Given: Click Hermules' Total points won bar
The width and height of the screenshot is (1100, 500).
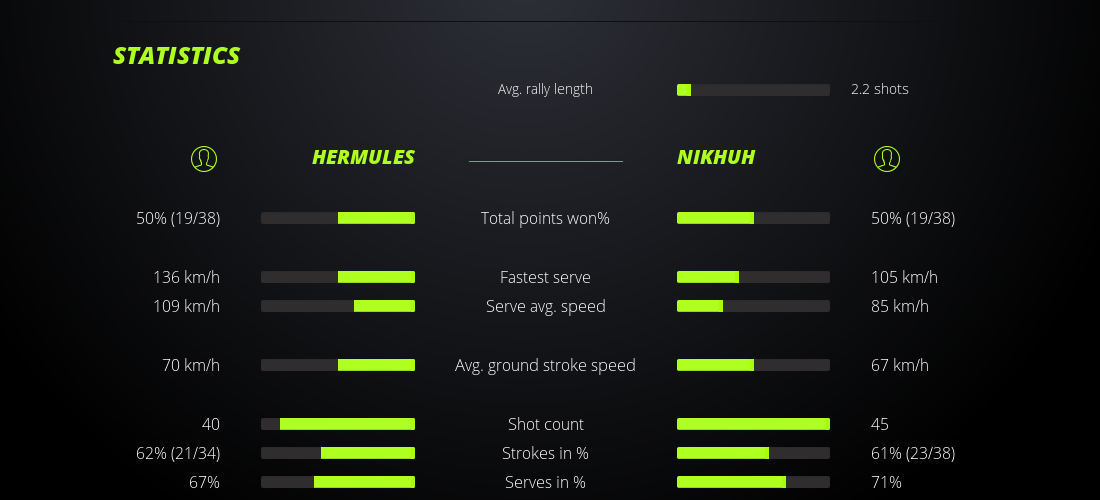Looking at the screenshot, I should [x=338, y=218].
